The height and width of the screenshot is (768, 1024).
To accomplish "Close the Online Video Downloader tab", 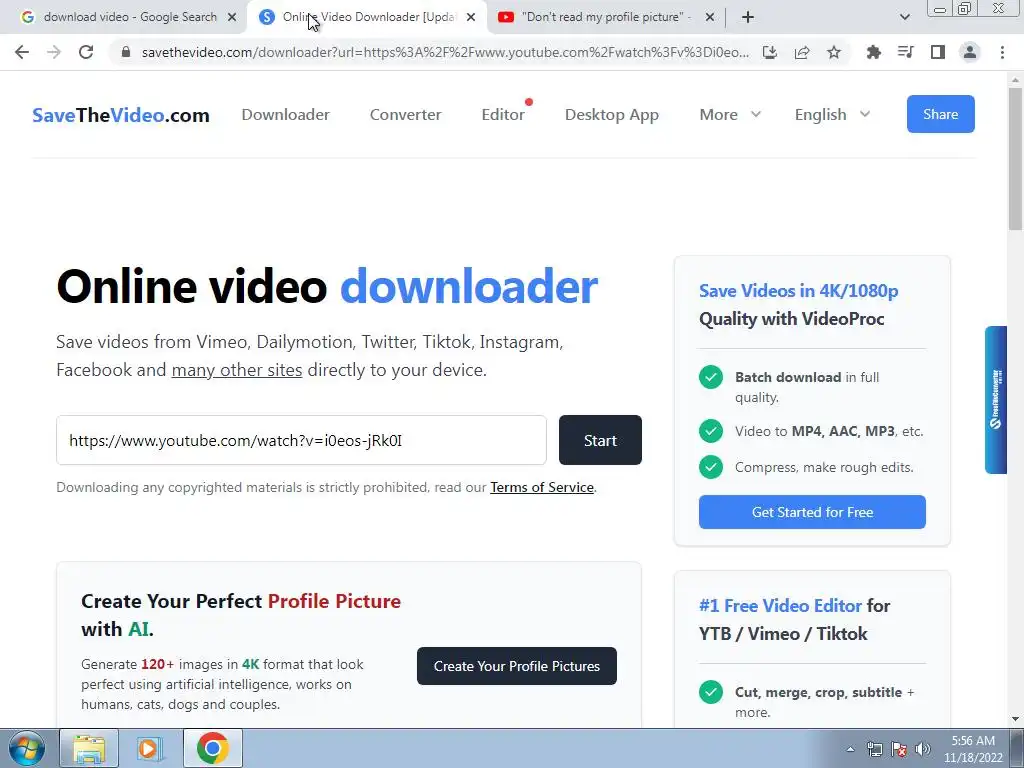I will 471,17.
